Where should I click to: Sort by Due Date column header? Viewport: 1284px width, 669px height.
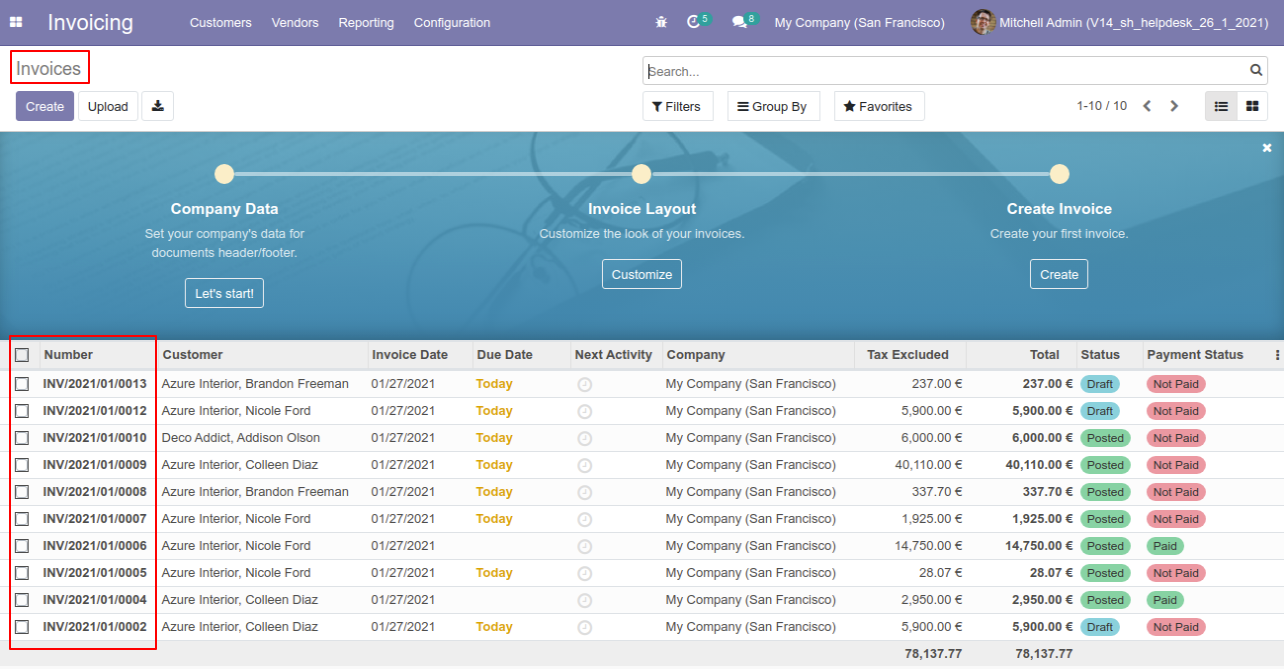(505, 355)
